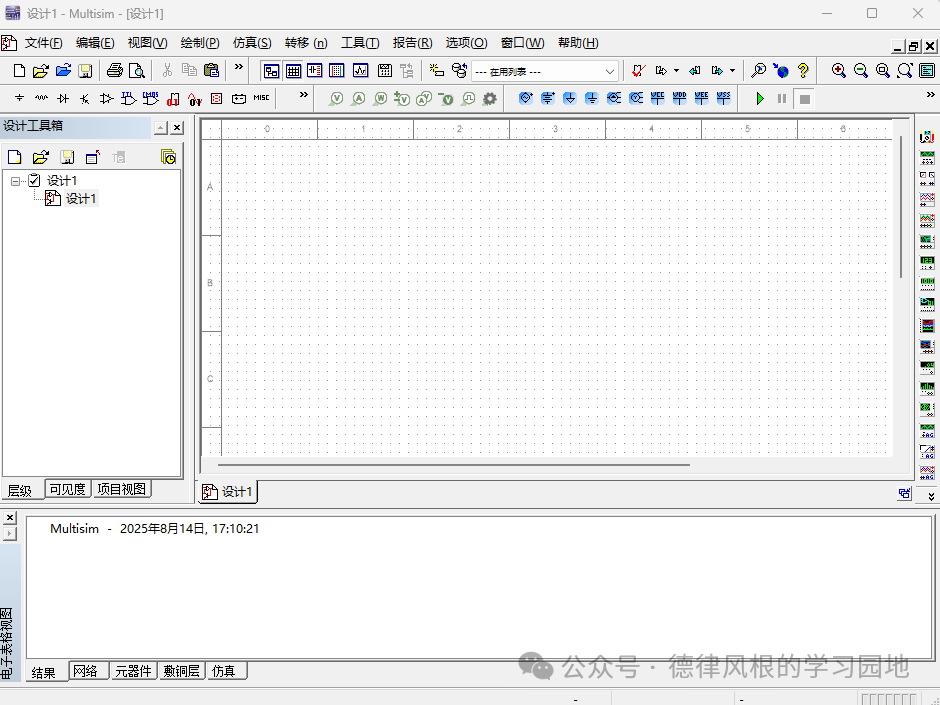Place a voltage measurement probe

tap(336, 98)
